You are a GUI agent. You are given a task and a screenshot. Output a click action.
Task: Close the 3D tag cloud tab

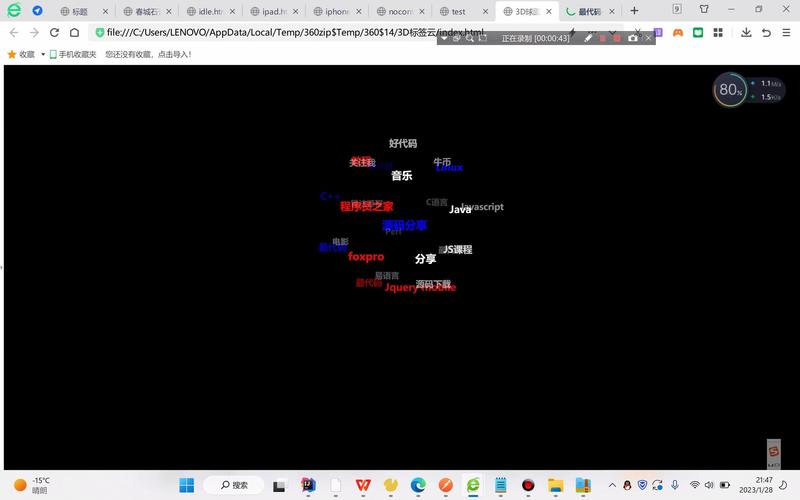tap(548, 11)
